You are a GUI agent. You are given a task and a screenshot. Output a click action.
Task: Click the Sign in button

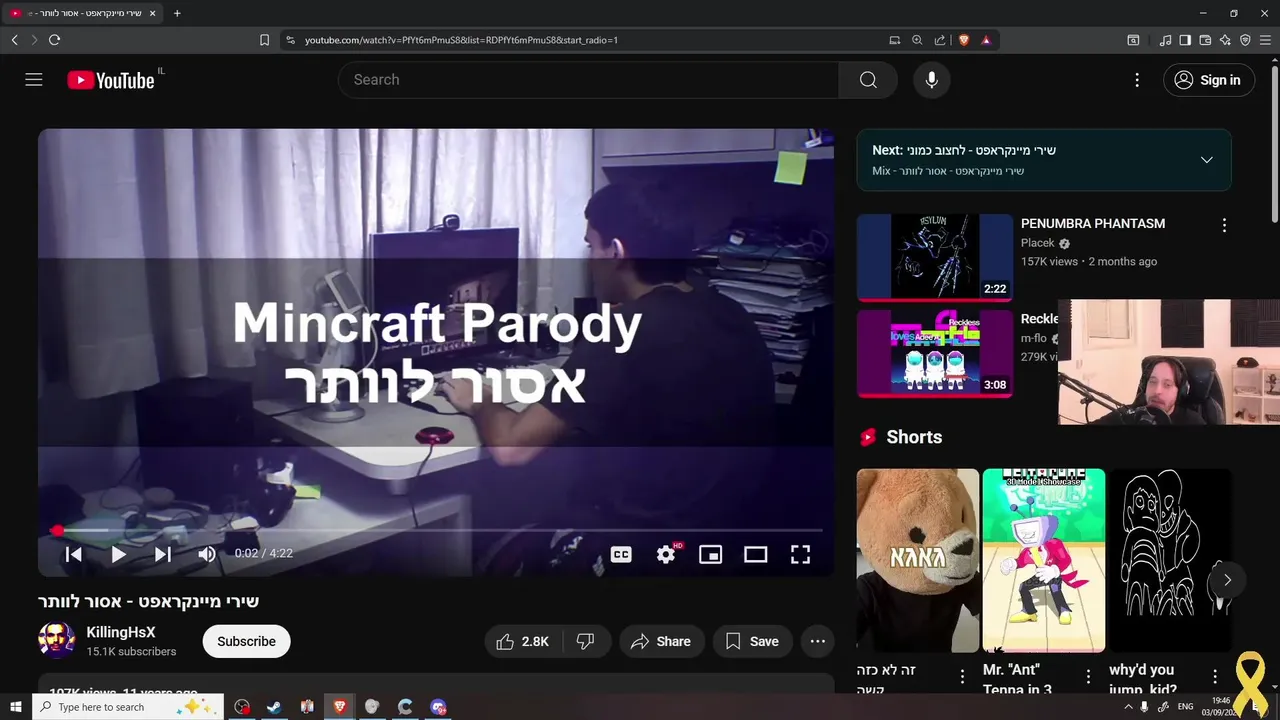coord(1209,80)
